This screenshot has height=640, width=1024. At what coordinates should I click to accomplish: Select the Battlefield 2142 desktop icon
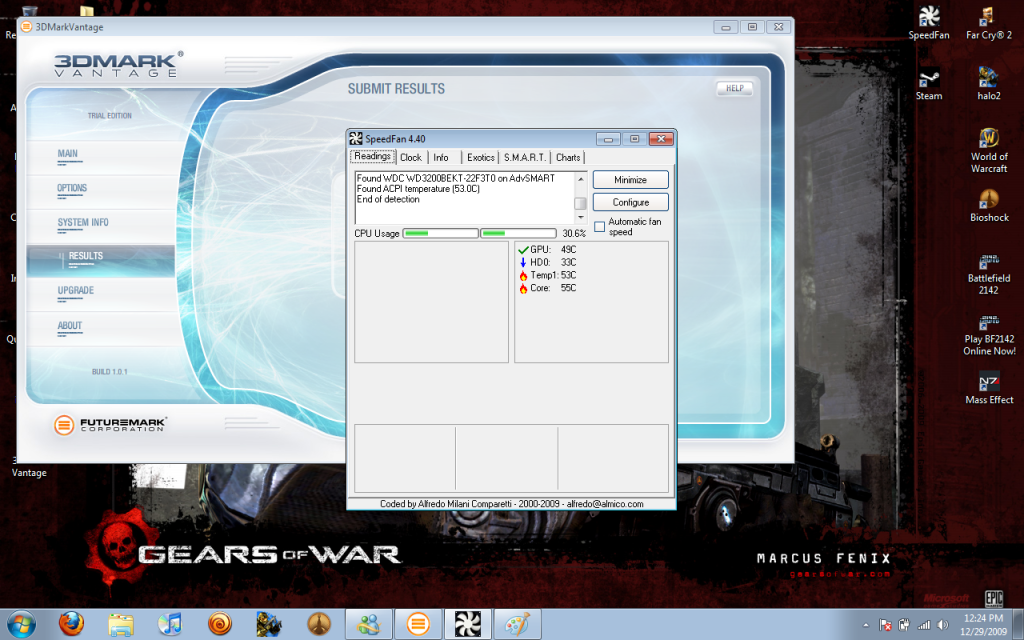coord(989,274)
